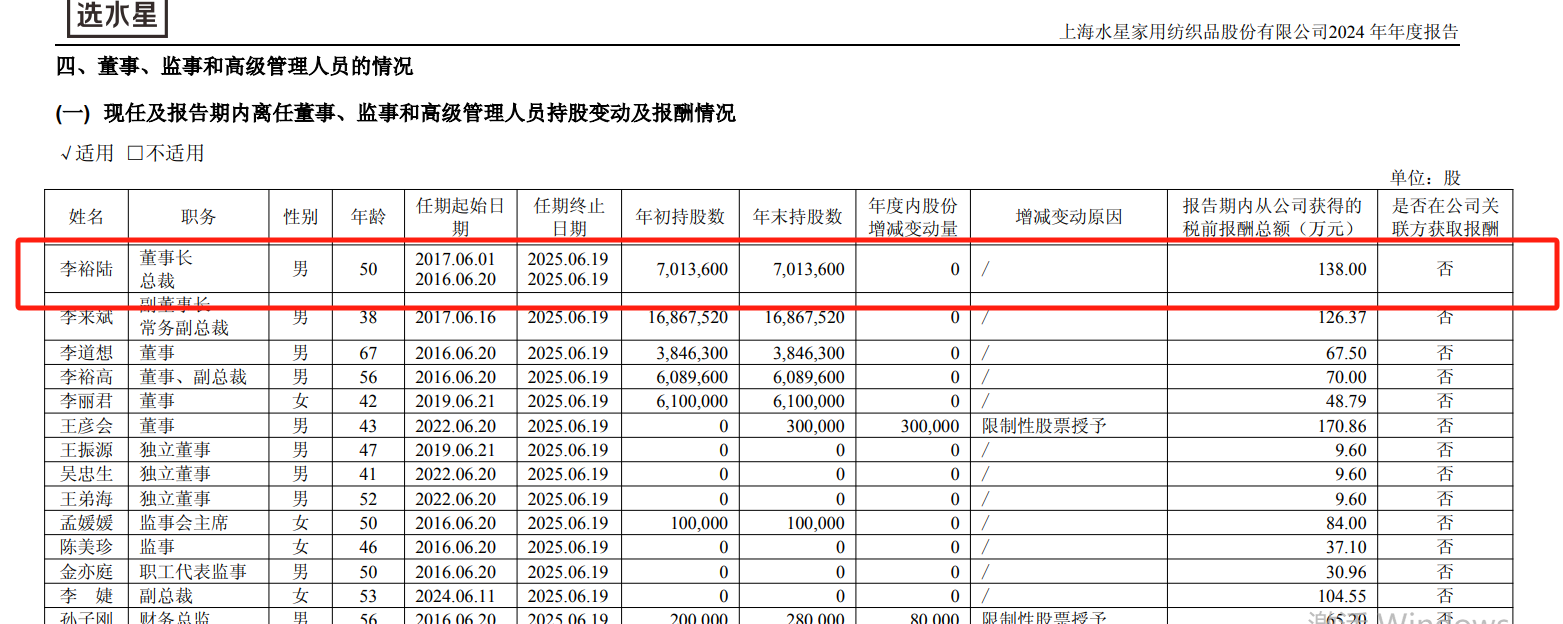Click 王弟海's age cell 52
Image resolution: width=1563 pixels, height=624 pixels.
[368, 499]
